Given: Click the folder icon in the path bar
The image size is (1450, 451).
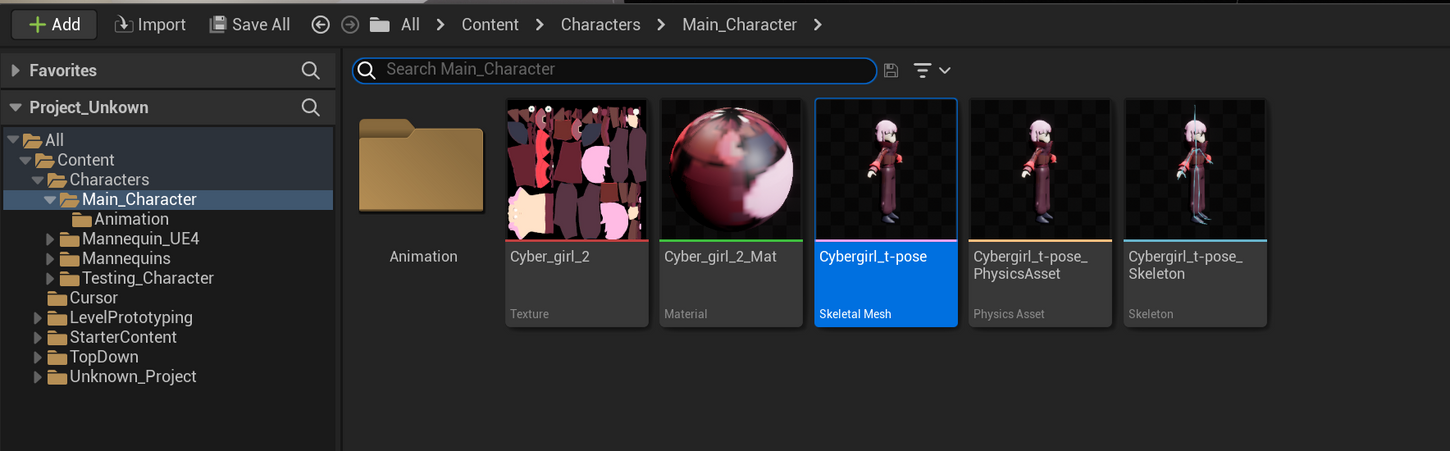Looking at the screenshot, I should pos(379,25).
